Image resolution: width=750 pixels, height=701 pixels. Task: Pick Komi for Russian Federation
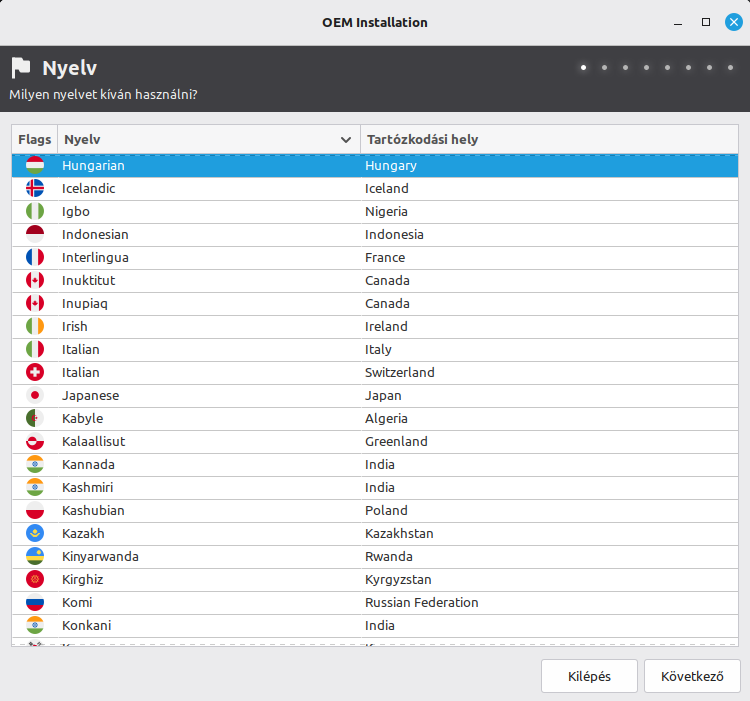tap(200, 602)
